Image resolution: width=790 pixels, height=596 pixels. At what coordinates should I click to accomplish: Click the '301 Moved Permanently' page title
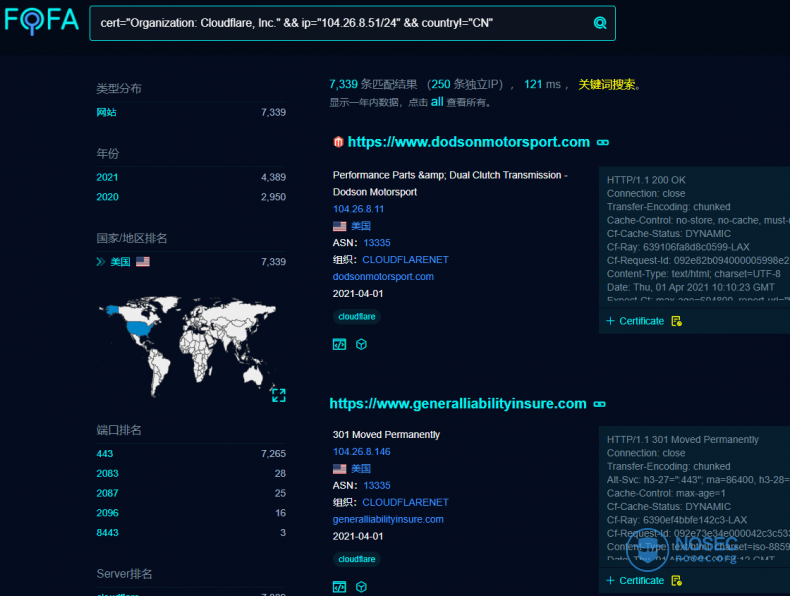[386, 434]
